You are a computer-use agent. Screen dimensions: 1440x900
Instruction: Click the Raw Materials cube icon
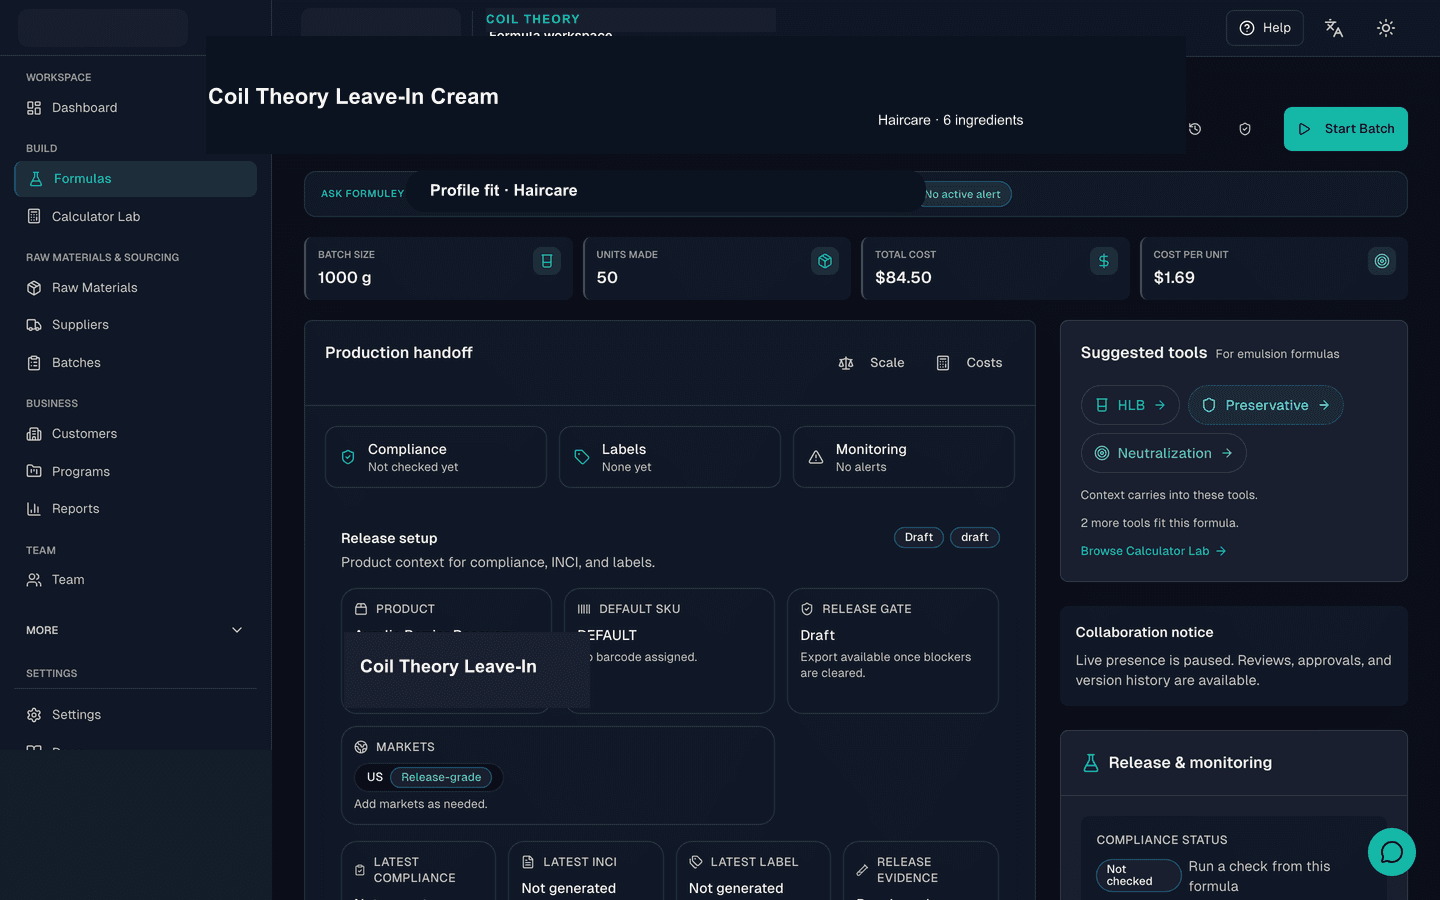click(34, 288)
